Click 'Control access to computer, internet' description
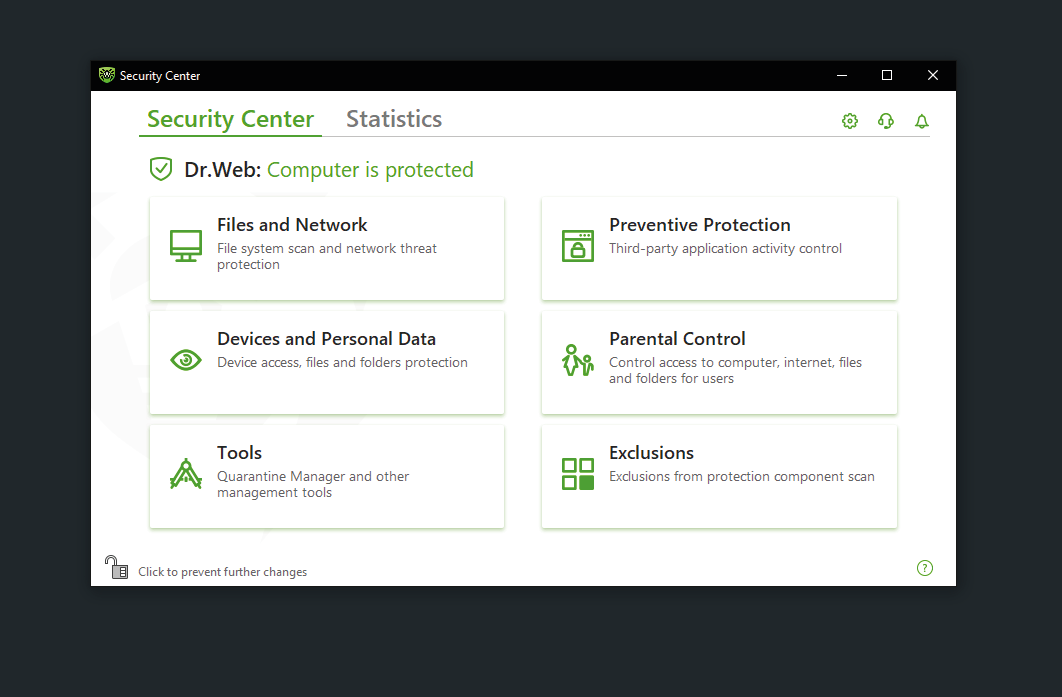Image resolution: width=1062 pixels, height=697 pixels. (x=735, y=370)
